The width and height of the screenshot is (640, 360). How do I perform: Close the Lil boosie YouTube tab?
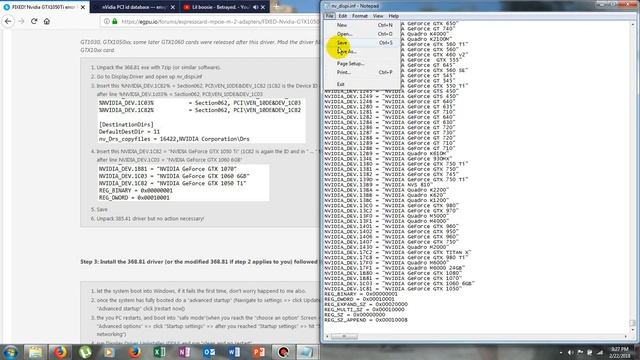[262, 7]
